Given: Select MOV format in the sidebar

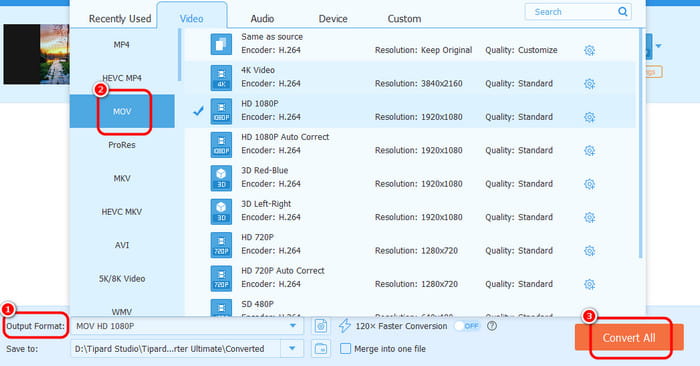Looking at the screenshot, I should (x=122, y=112).
